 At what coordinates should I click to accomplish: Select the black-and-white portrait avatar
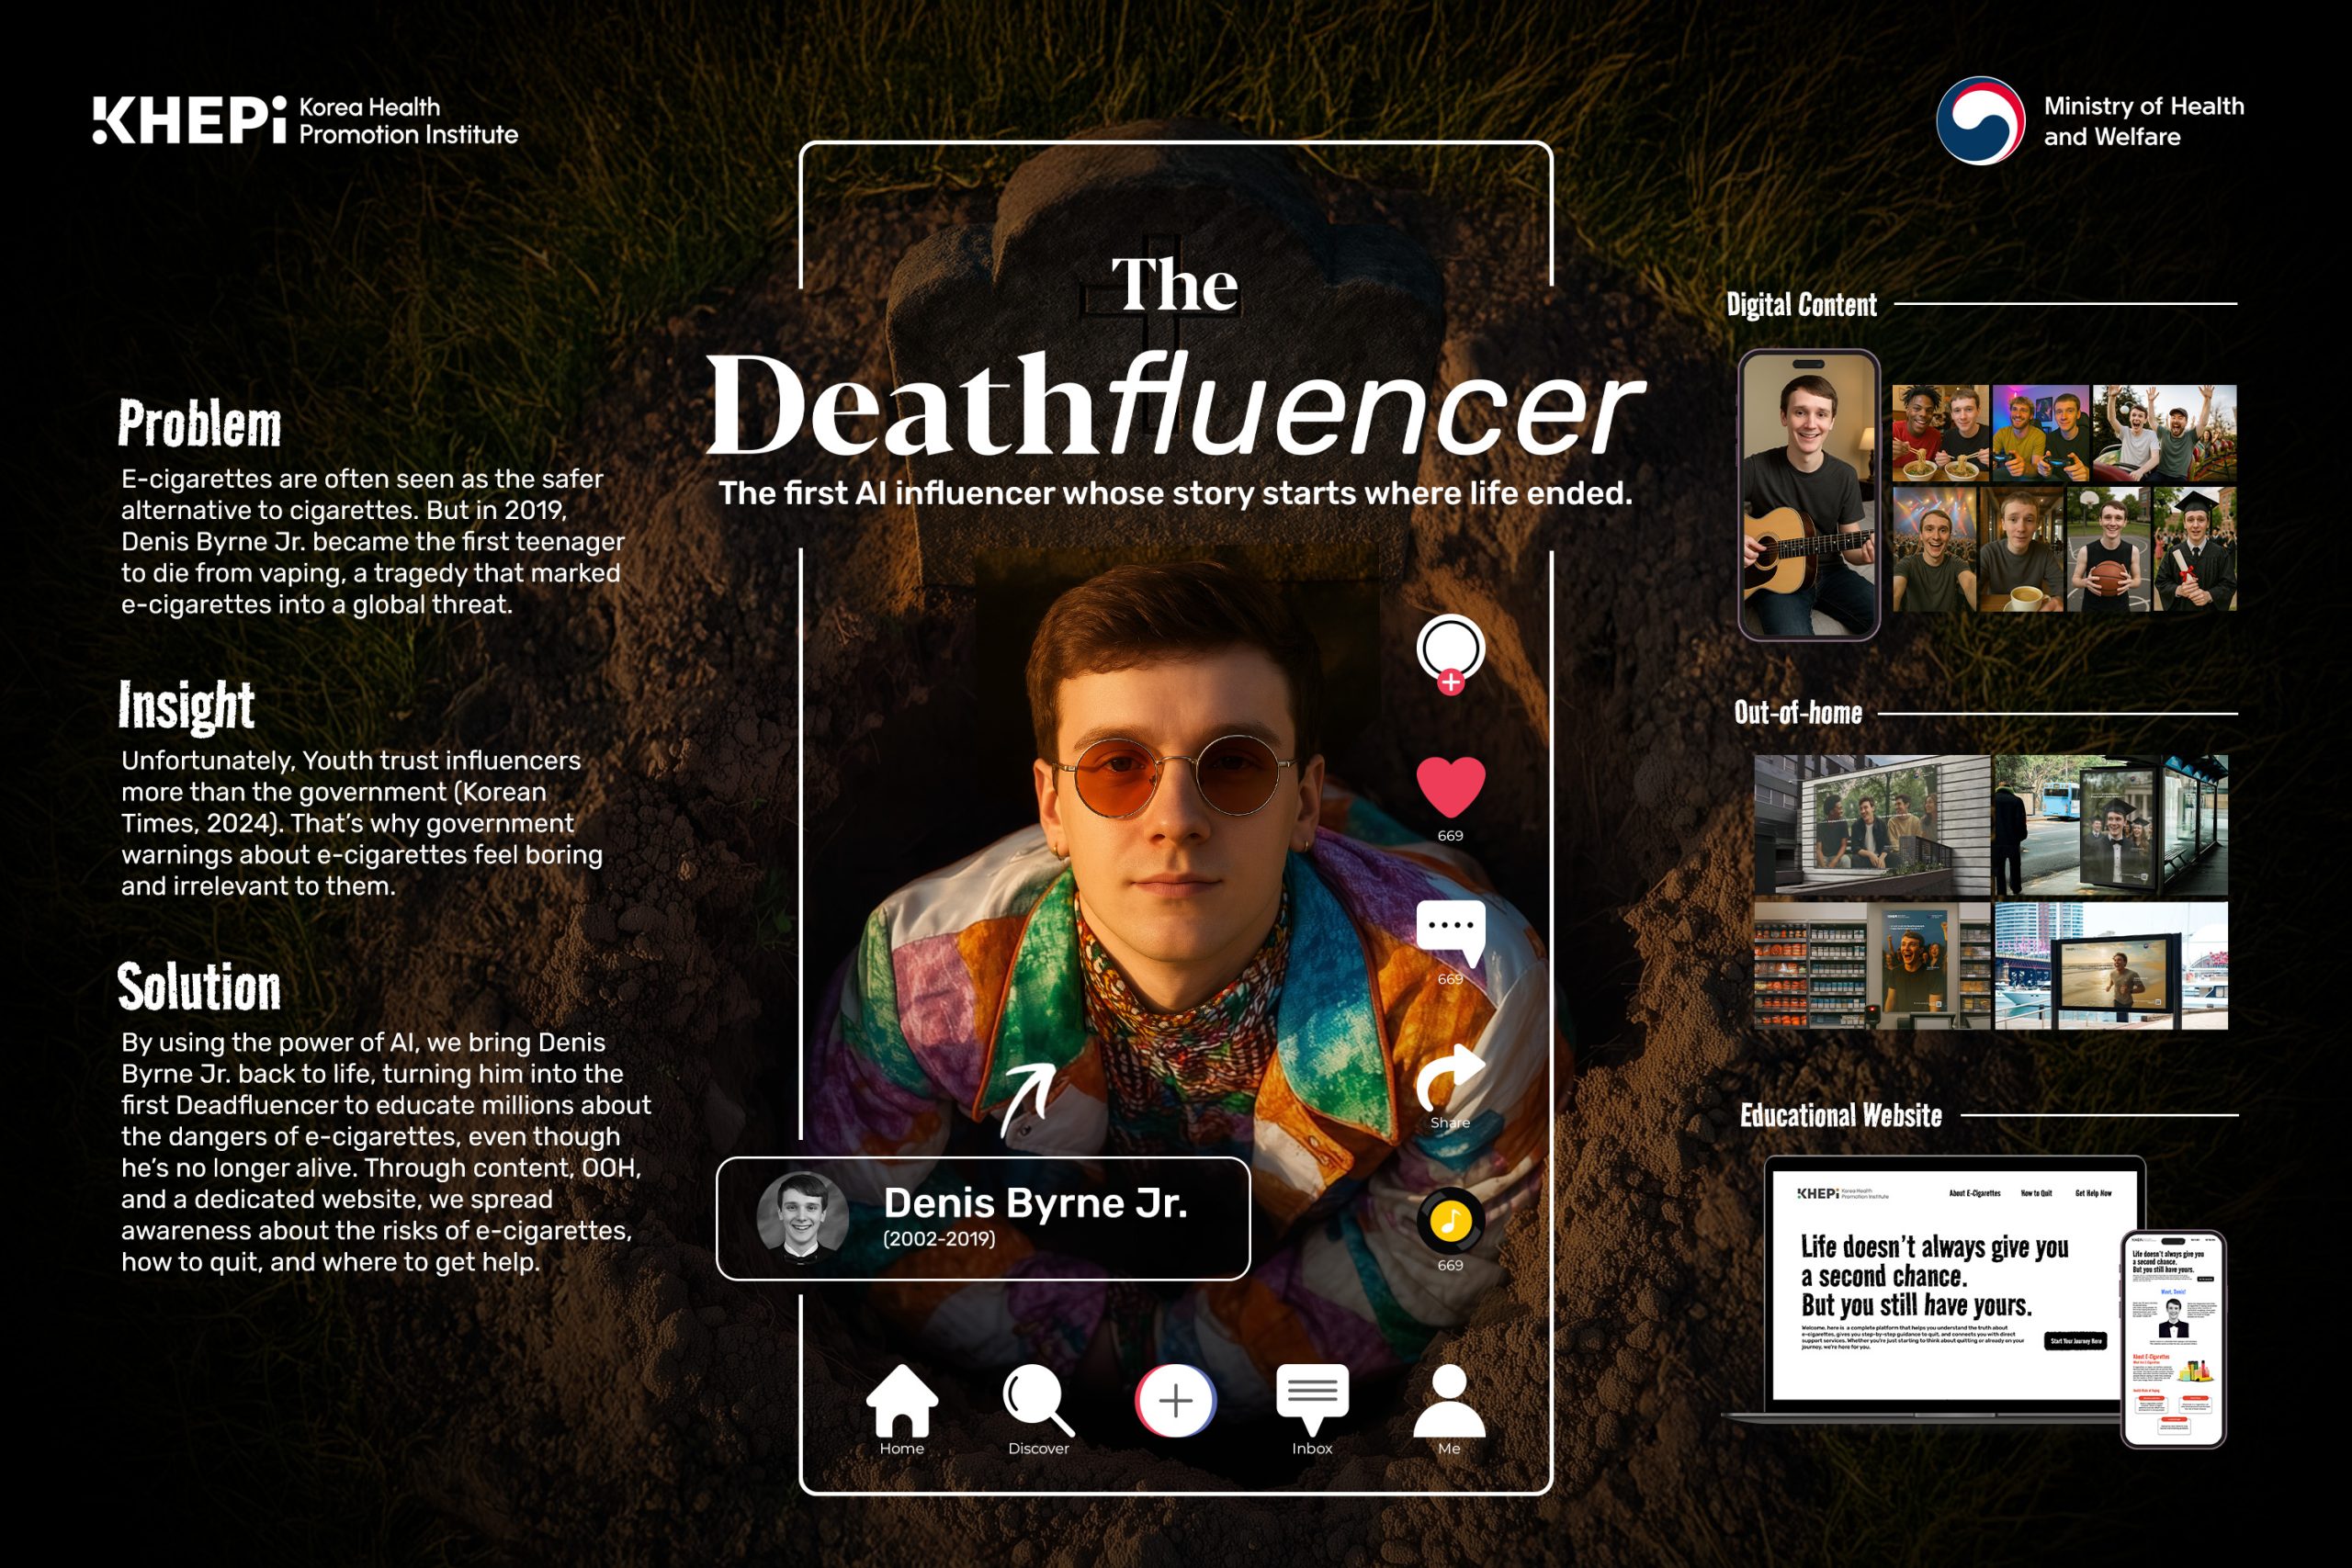pos(802,1217)
